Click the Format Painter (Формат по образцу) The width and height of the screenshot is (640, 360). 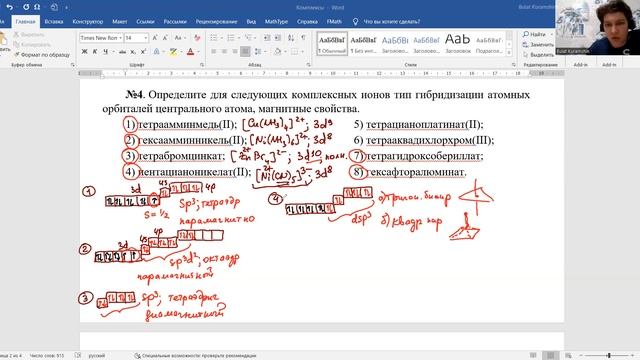(42, 54)
